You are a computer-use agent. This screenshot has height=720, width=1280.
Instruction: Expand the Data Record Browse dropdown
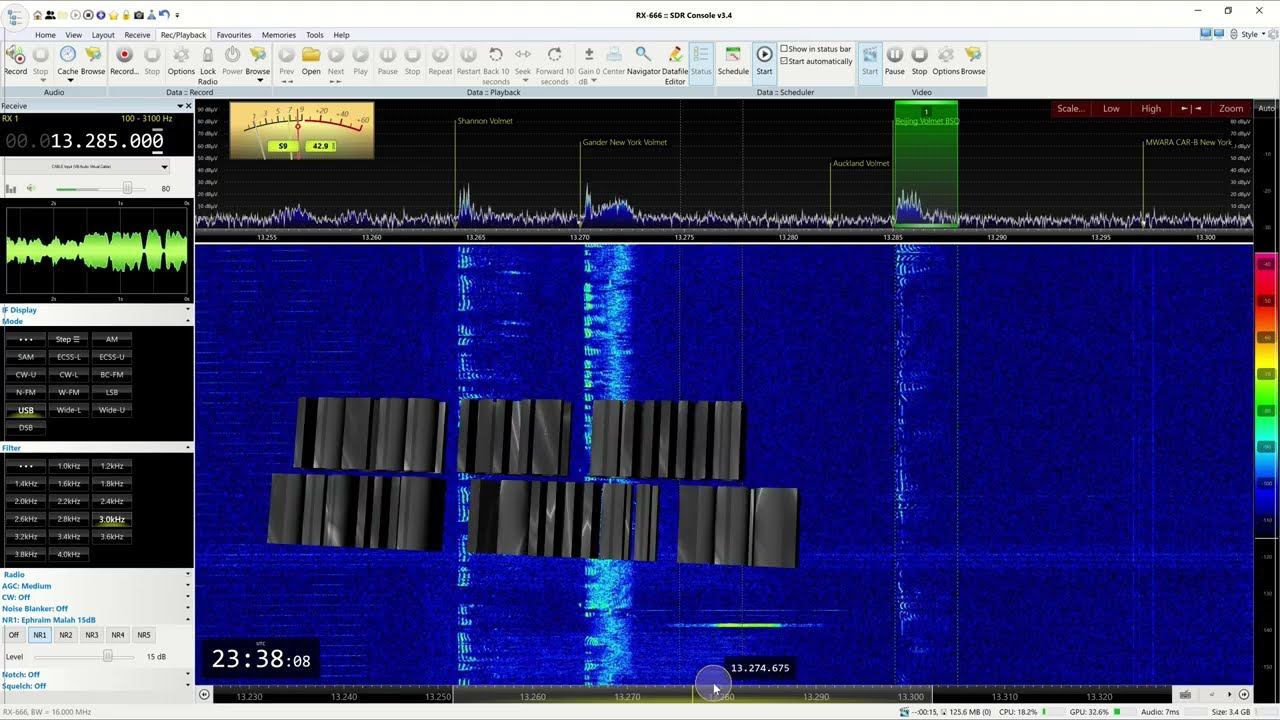click(259, 81)
